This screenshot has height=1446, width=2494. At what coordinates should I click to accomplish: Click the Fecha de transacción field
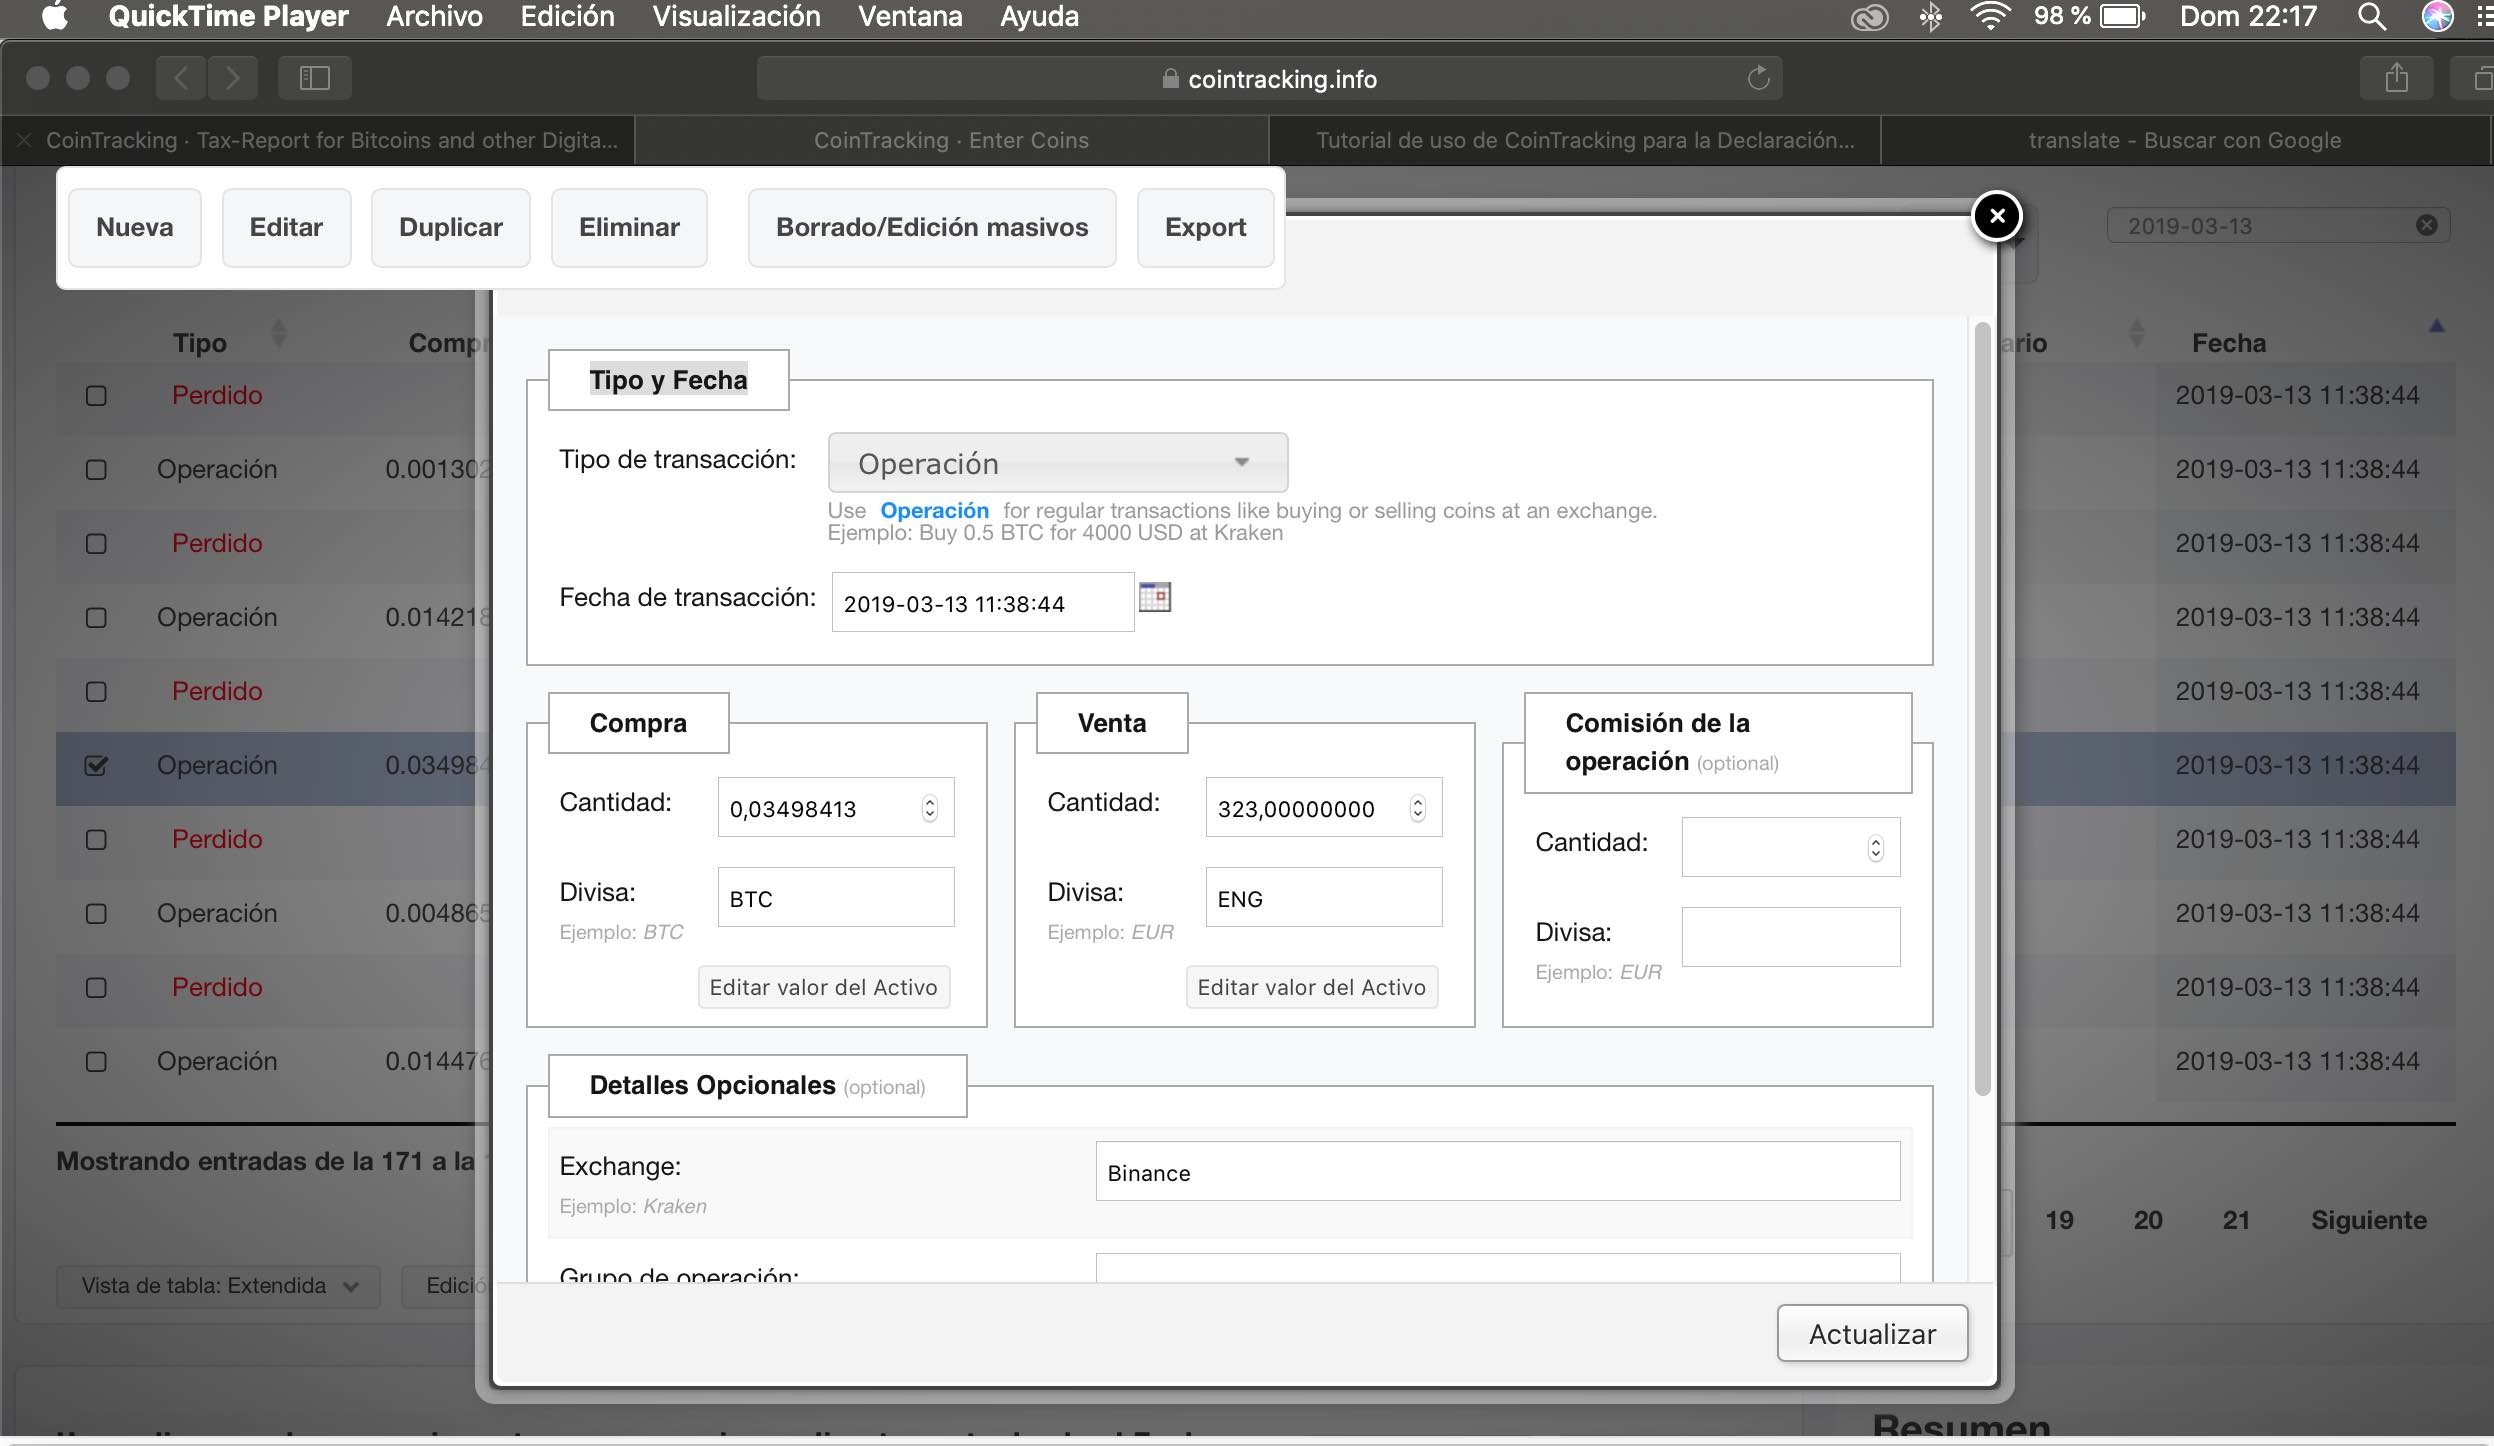[983, 602]
